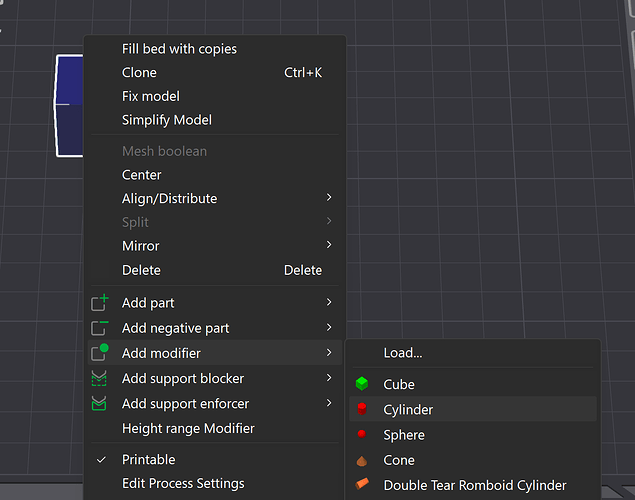Click the orange Double Tear Romboid icon
635x500 pixels.
coord(362,484)
